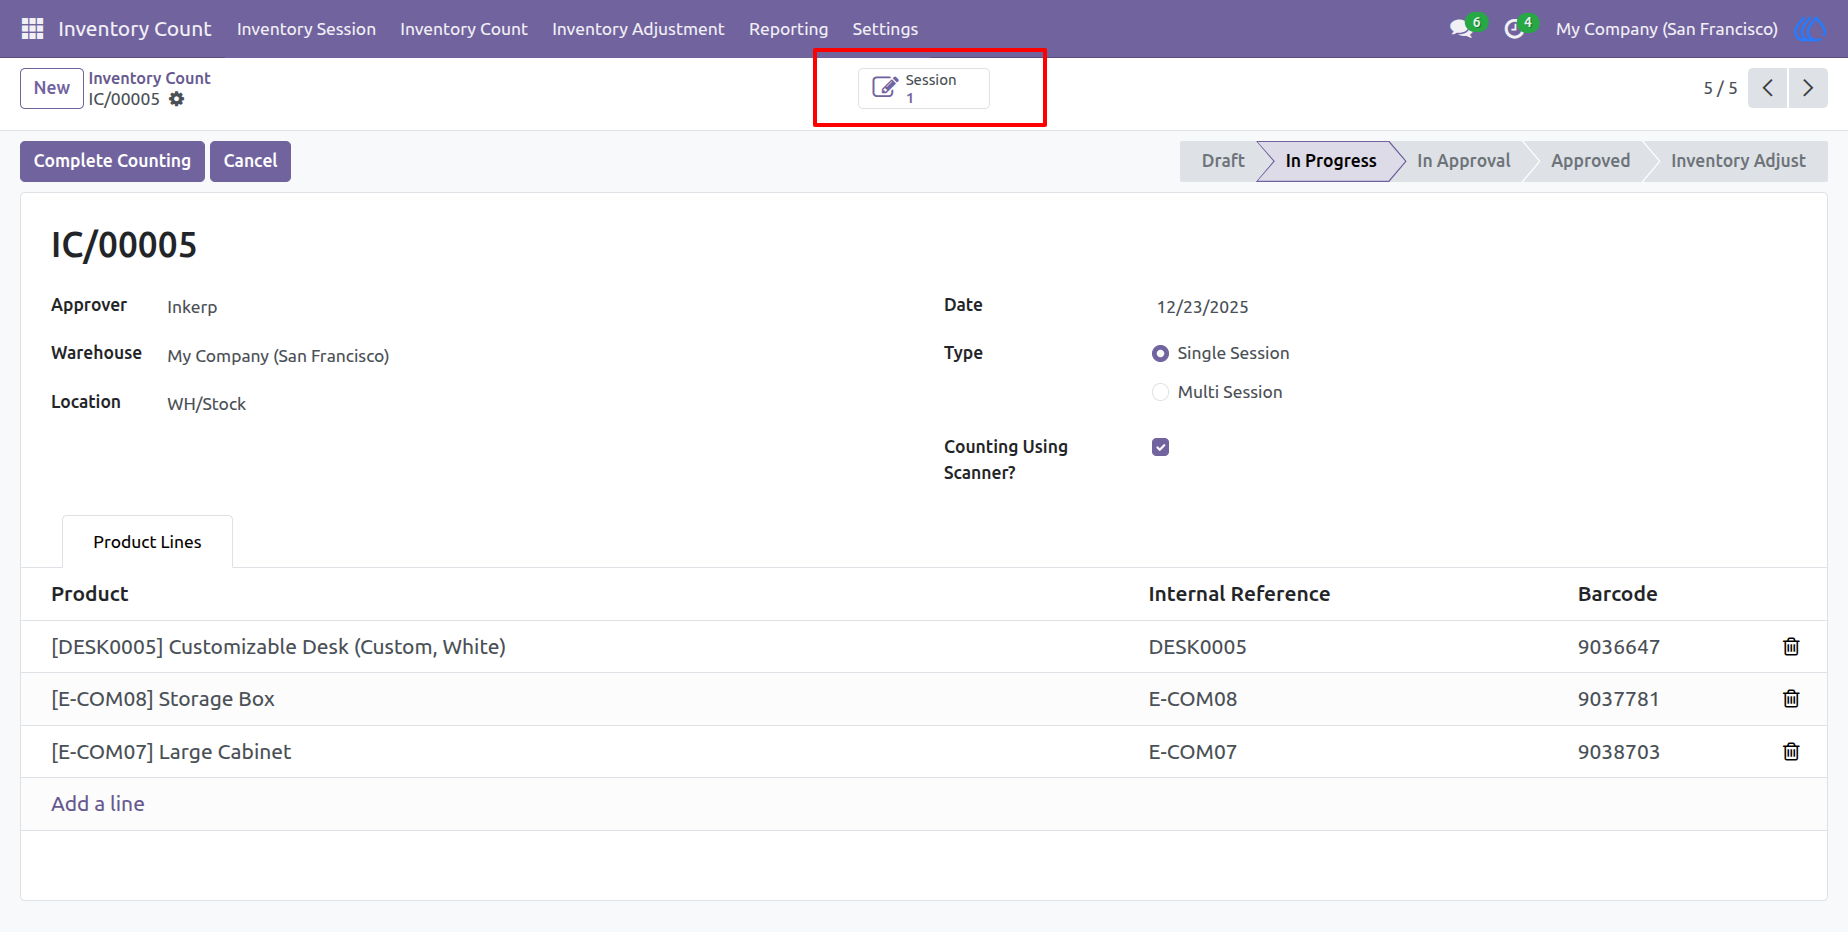The width and height of the screenshot is (1848, 932).
Task: Select the Inventory Adjust status stage
Action: [x=1738, y=161]
